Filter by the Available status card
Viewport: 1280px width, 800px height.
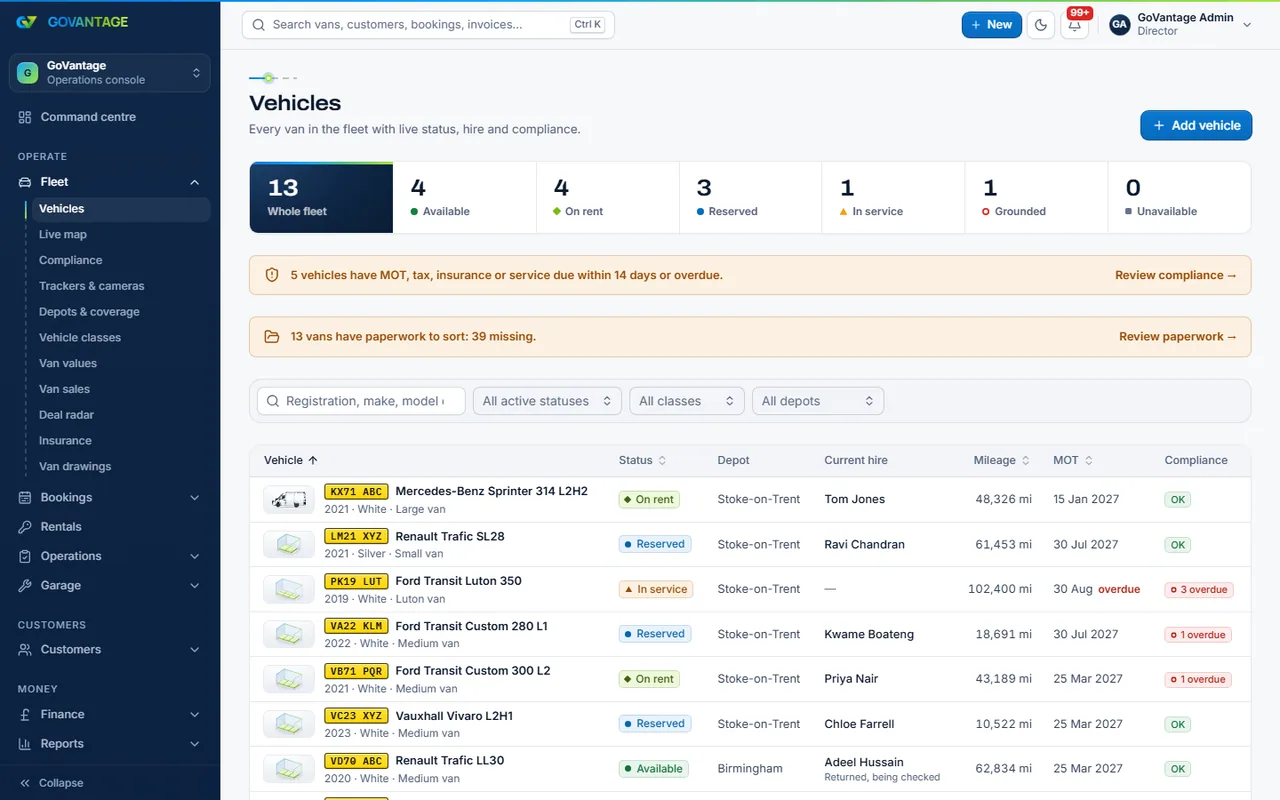464,198
